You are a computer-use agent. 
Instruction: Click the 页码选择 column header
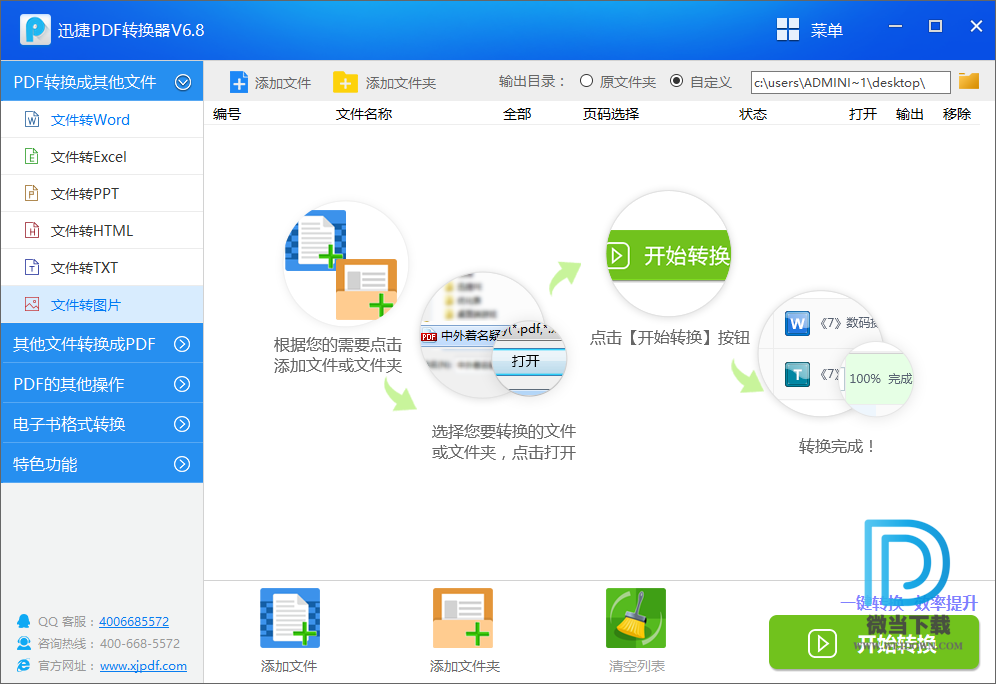611,114
